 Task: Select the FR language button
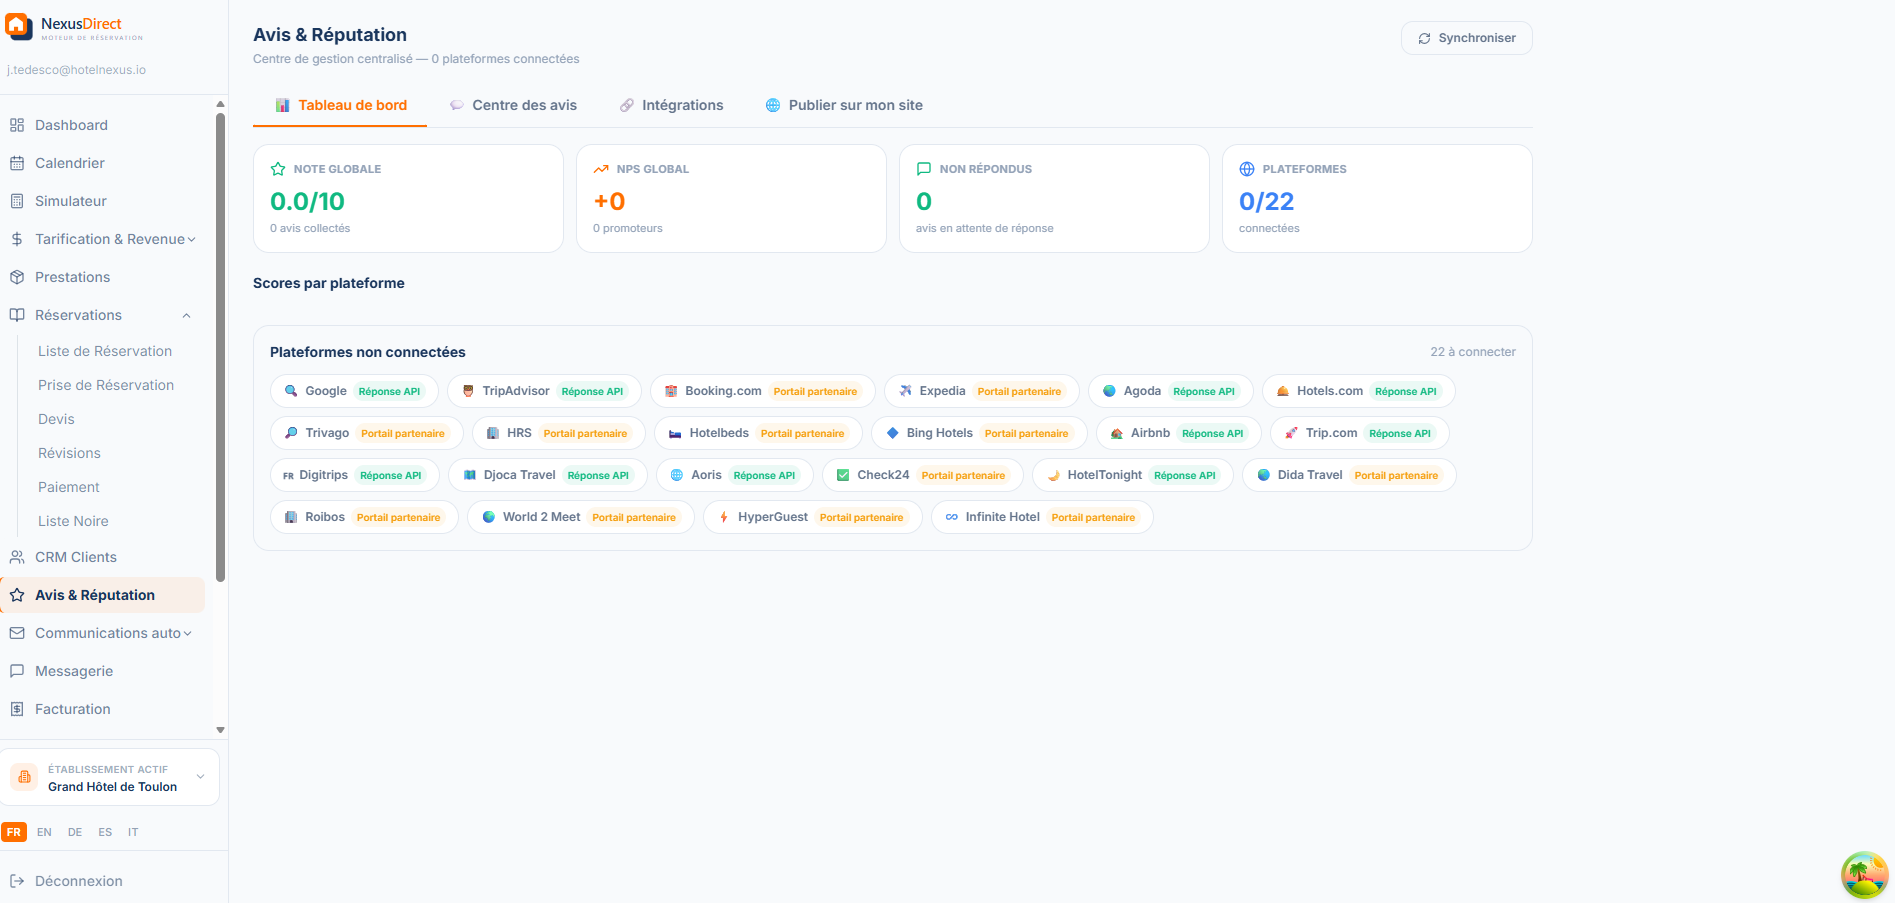[14, 832]
